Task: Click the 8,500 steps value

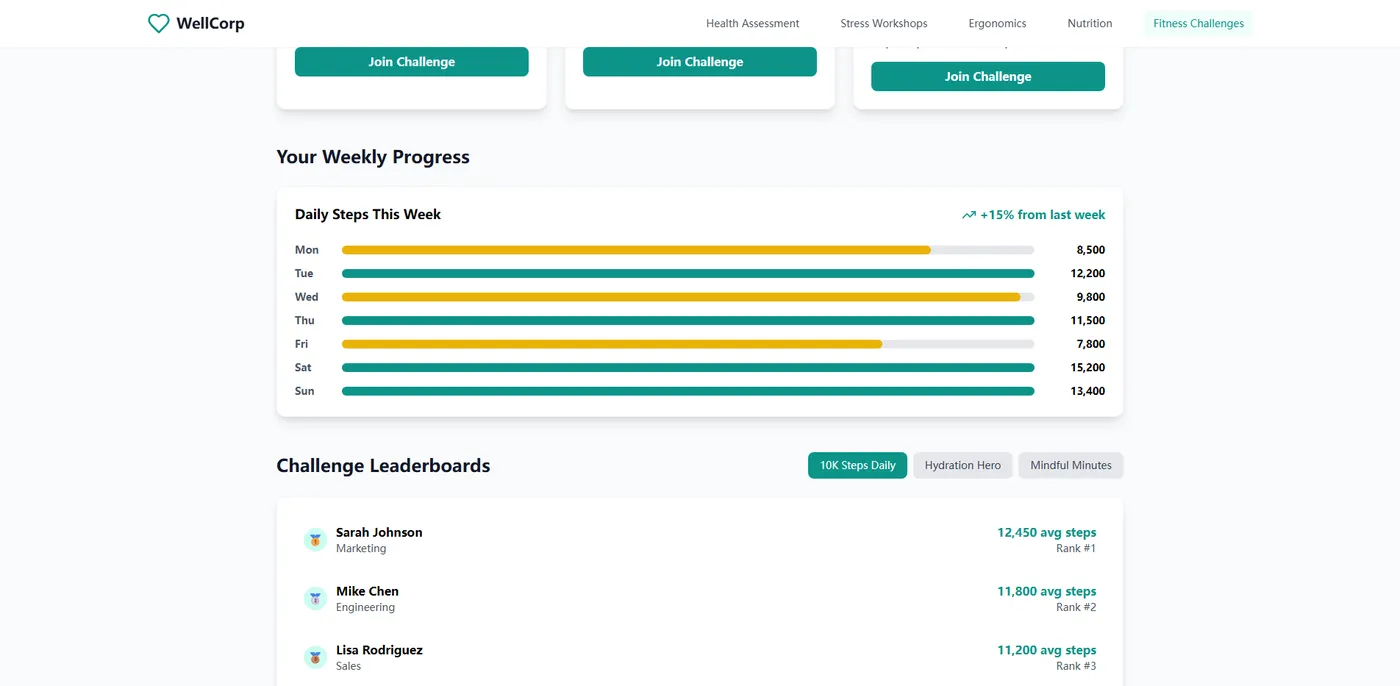Action: point(1090,250)
